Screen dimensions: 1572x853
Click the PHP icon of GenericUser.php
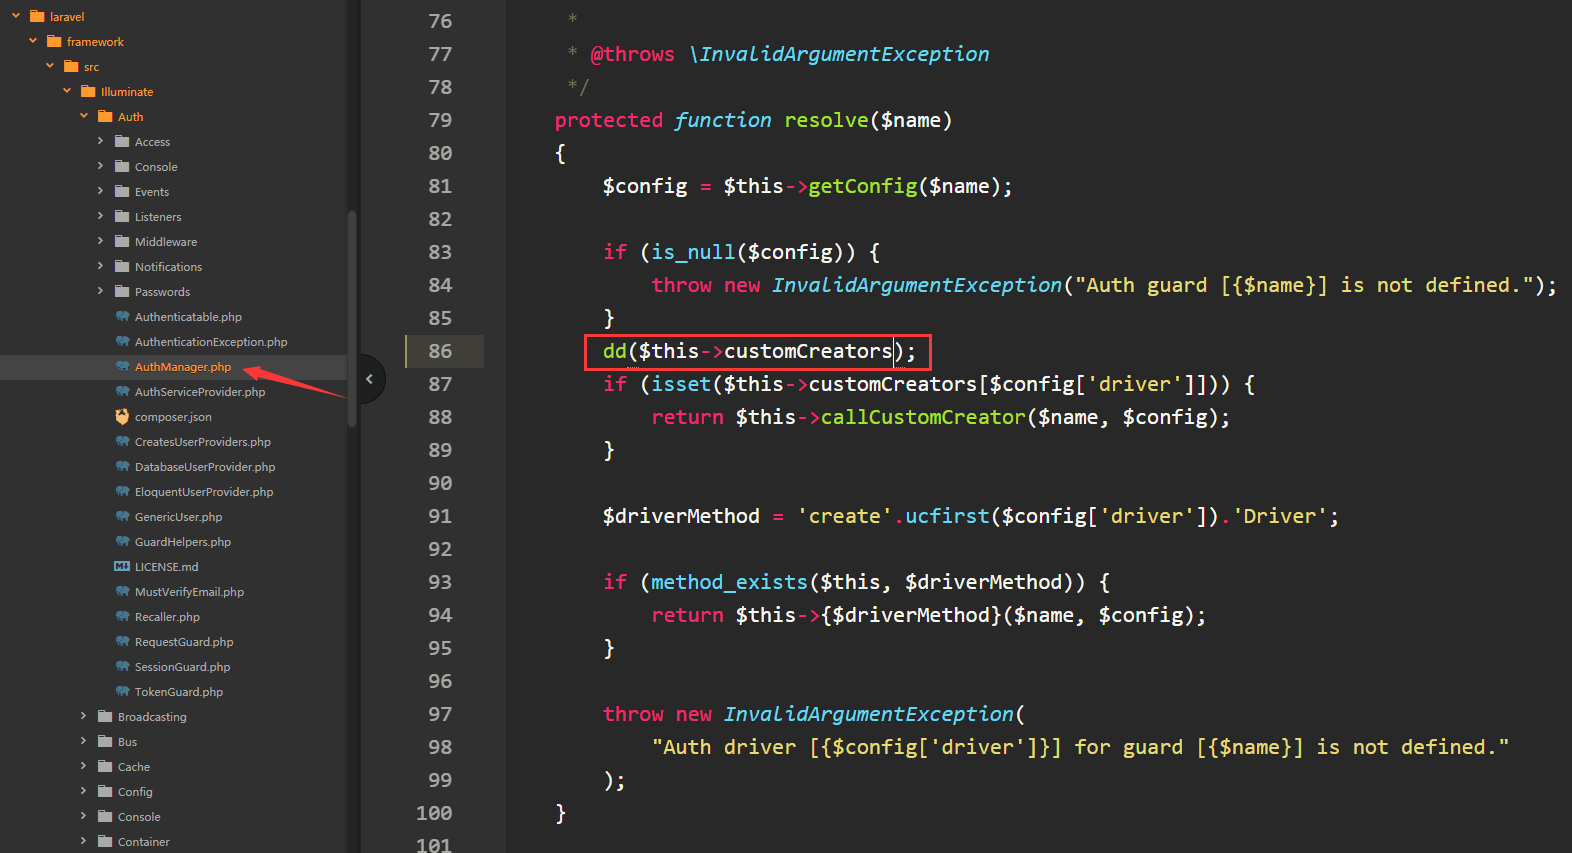122,516
